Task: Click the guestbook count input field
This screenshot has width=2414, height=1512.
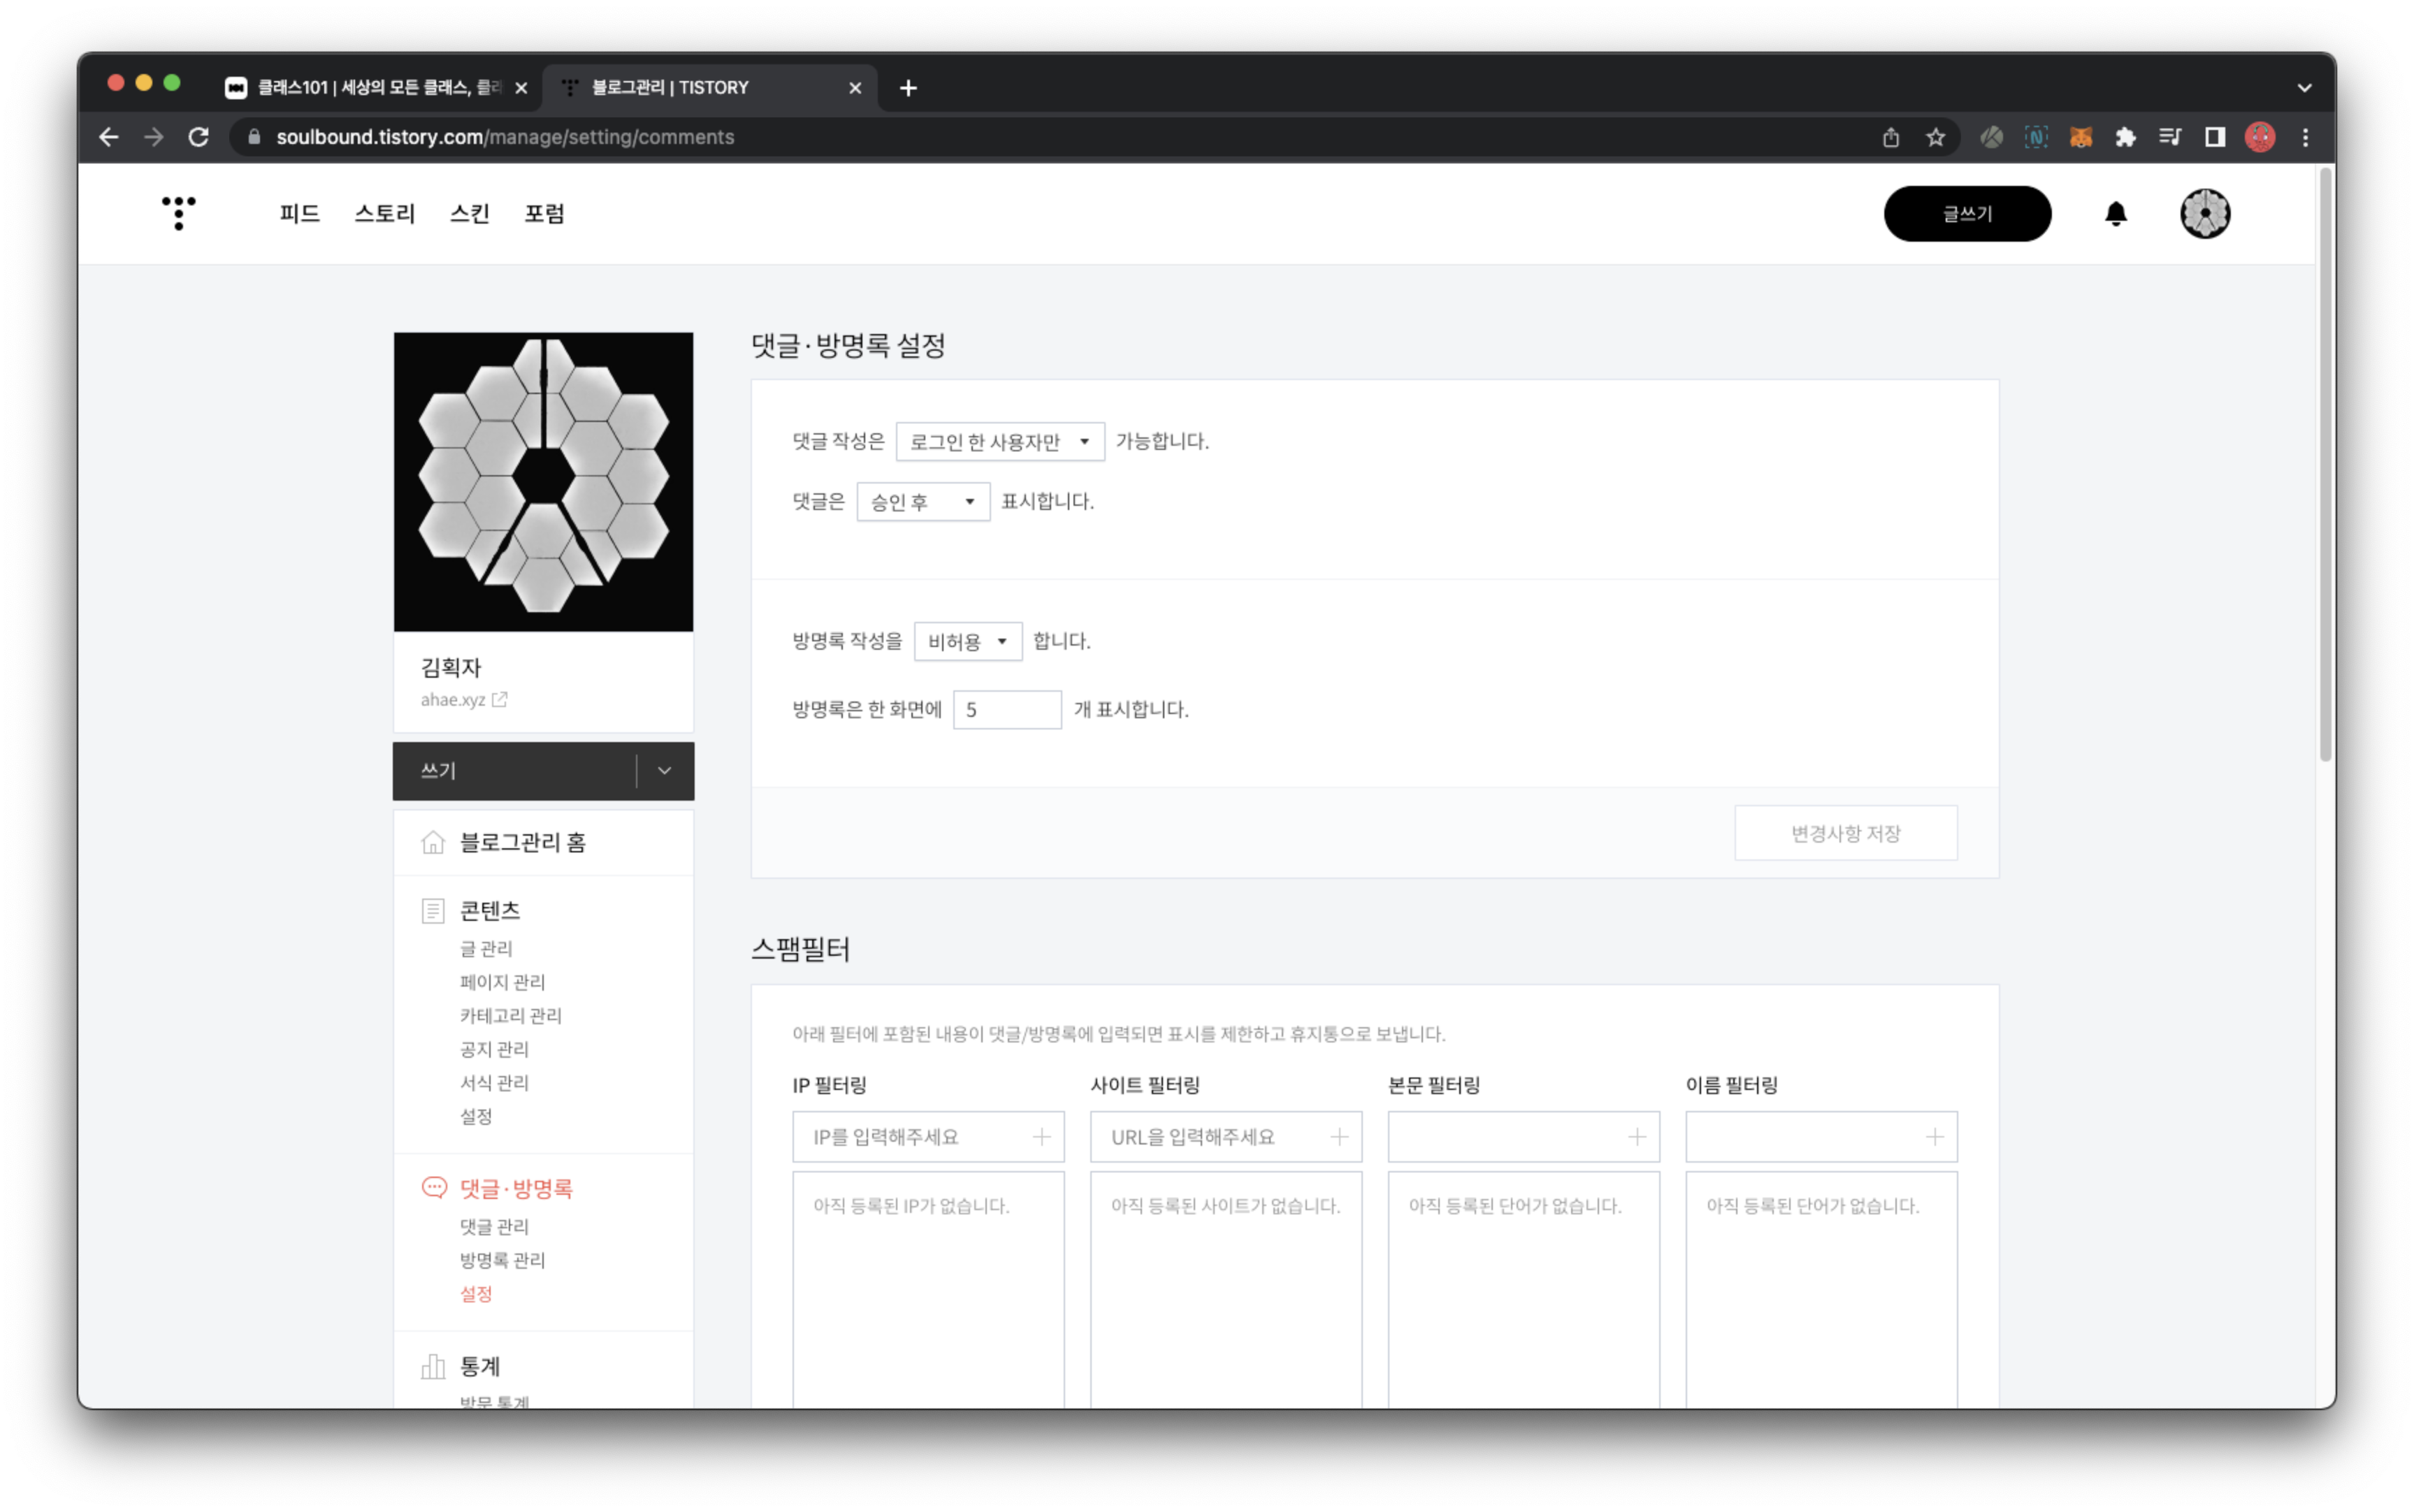Action: [x=1006, y=710]
